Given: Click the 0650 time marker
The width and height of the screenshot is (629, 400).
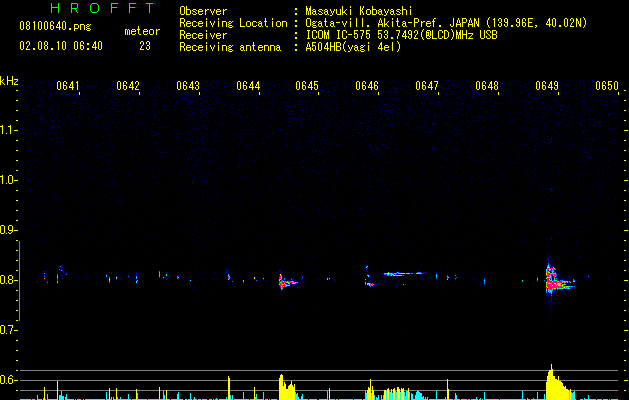Looking at the screenshot, I should pos(607,86).
